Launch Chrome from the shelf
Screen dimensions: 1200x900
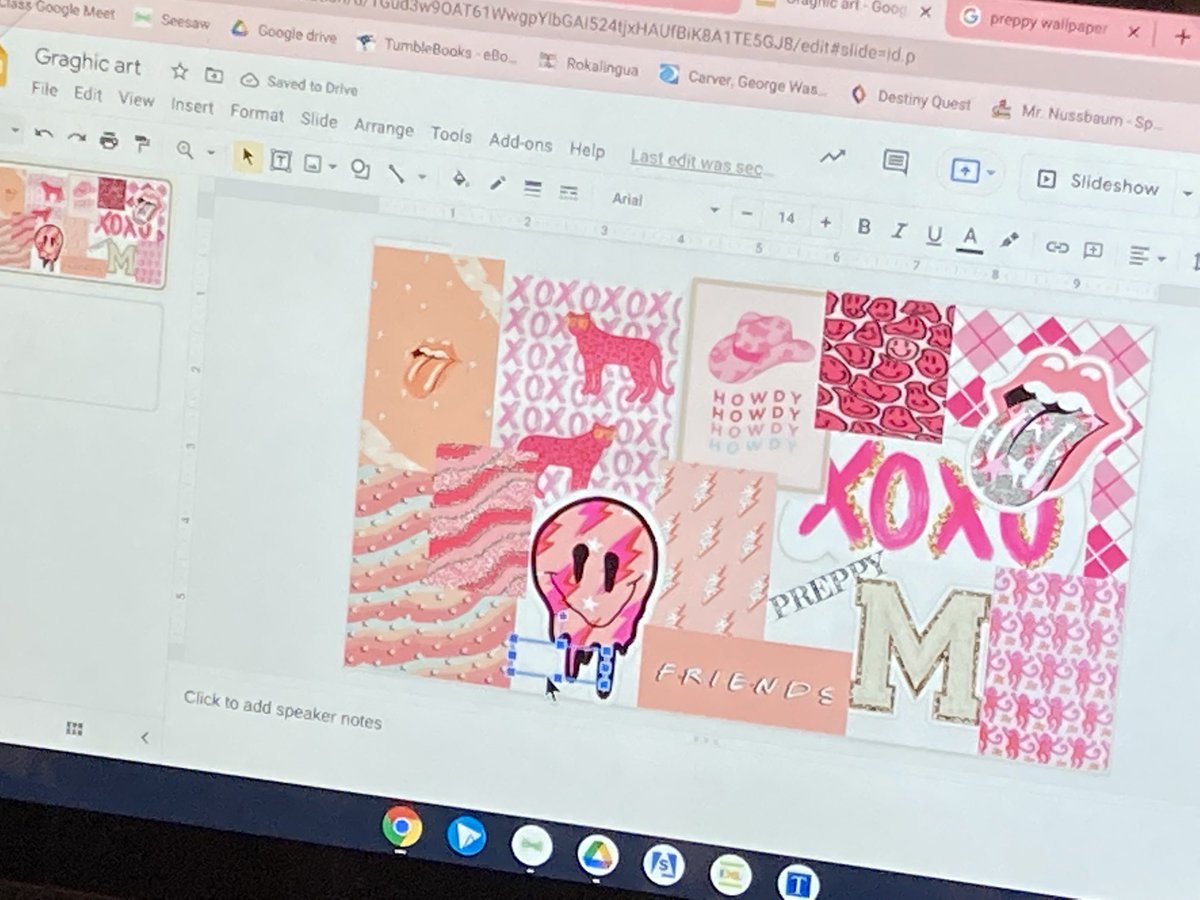click(401, 826)
